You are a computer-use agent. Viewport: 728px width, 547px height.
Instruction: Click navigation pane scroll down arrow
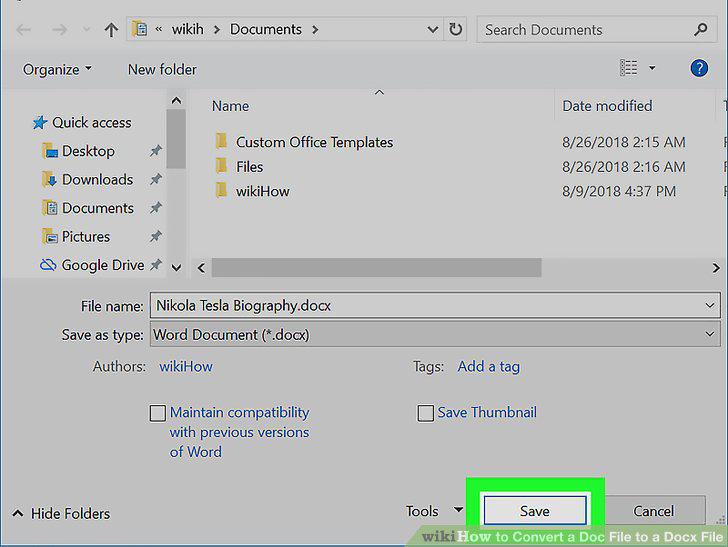coord(176,267)
